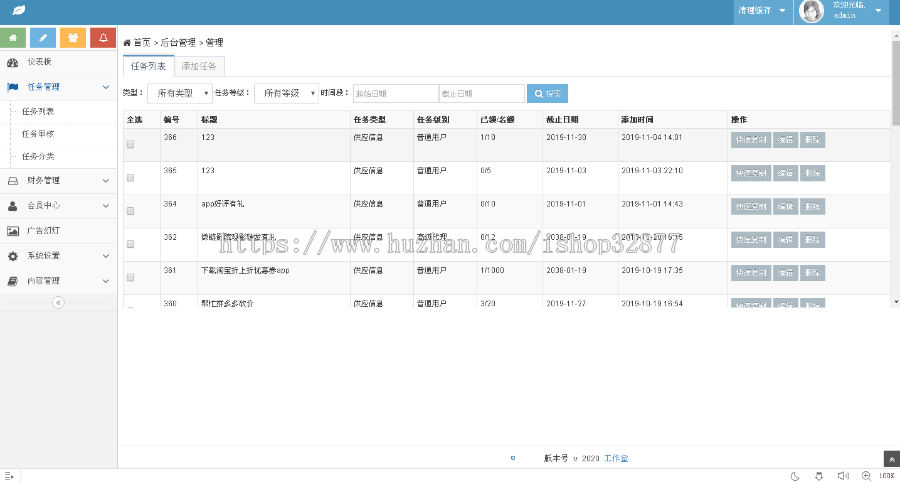Image resolution: width=900 pixels, height=482 pixels.
Task: Open 任务分类 in the sidebar submenu
Action: click(x=38, y=157)
